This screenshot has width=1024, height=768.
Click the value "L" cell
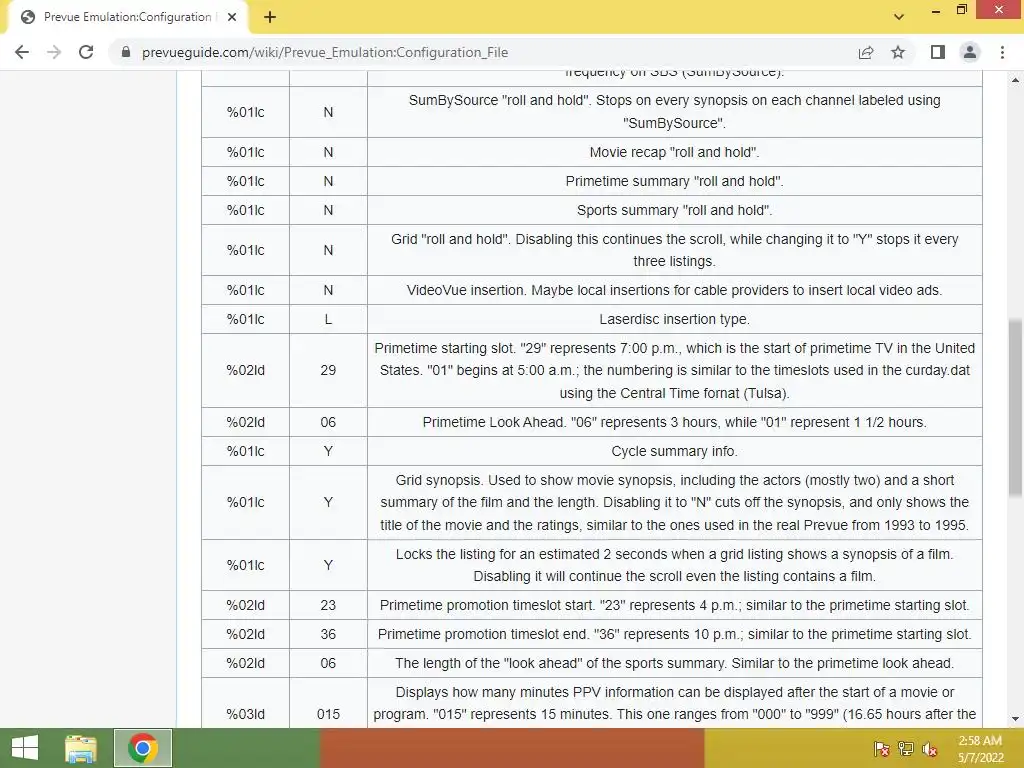tap(328, 319)
